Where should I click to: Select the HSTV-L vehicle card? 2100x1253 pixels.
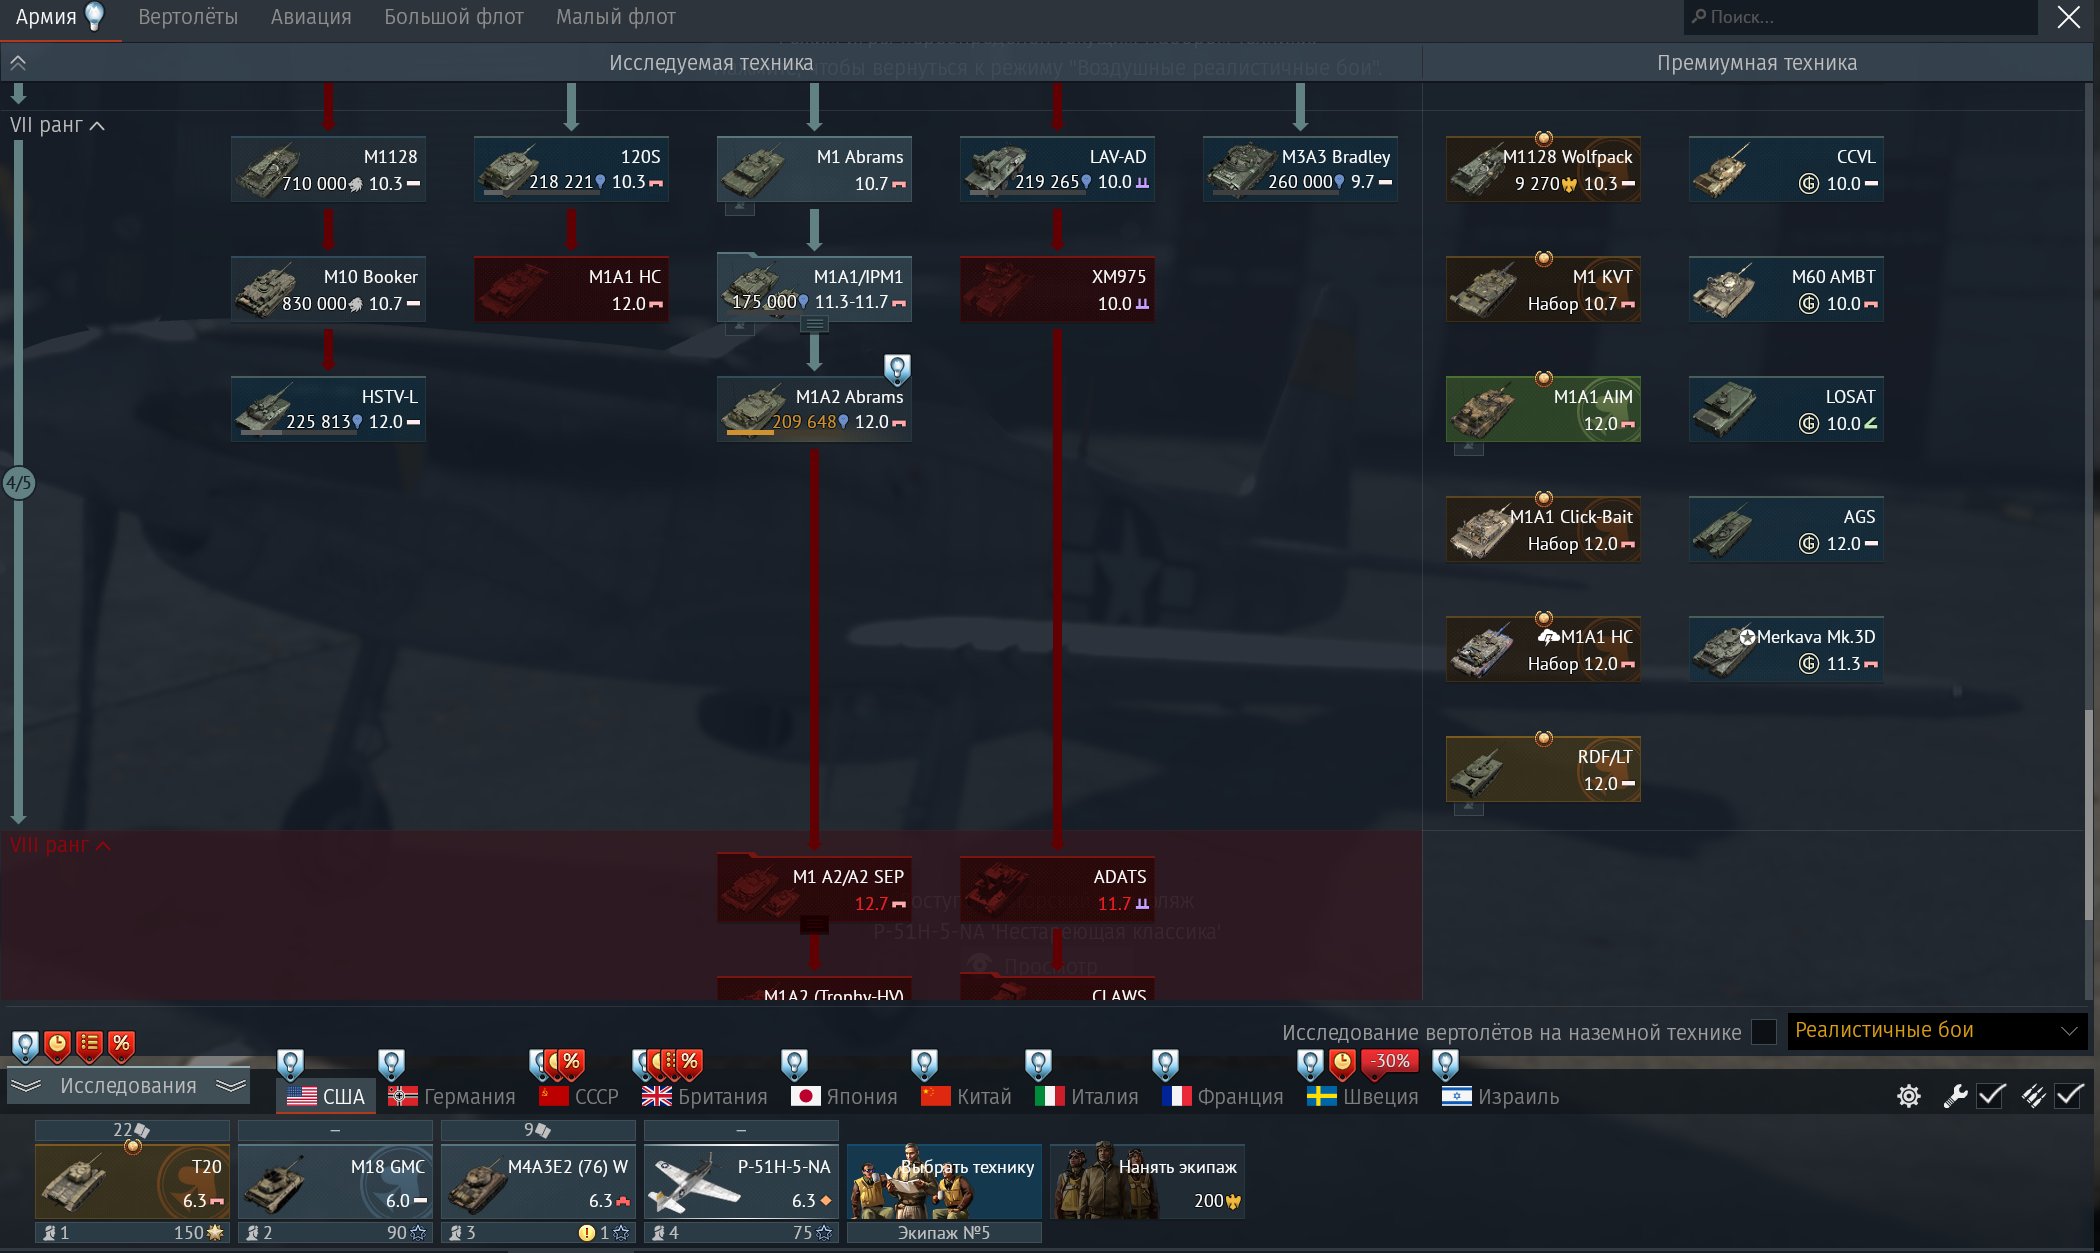pyautogui.click(x=328, y=409)
